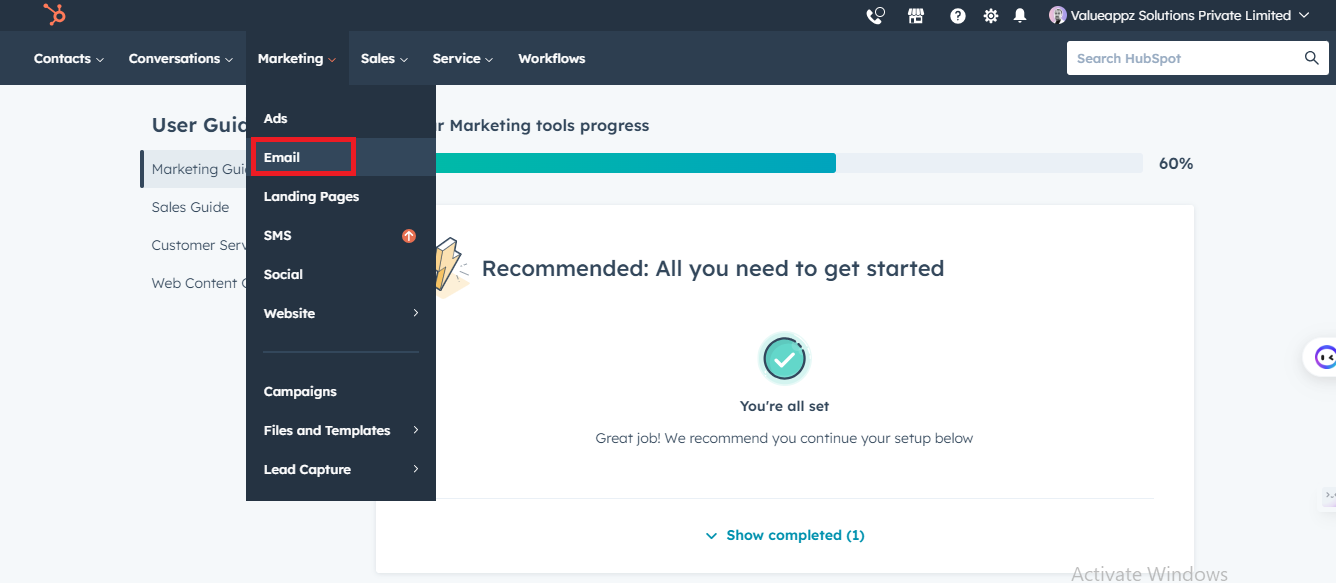
Task: Show completed setup items
Action: 783,535
